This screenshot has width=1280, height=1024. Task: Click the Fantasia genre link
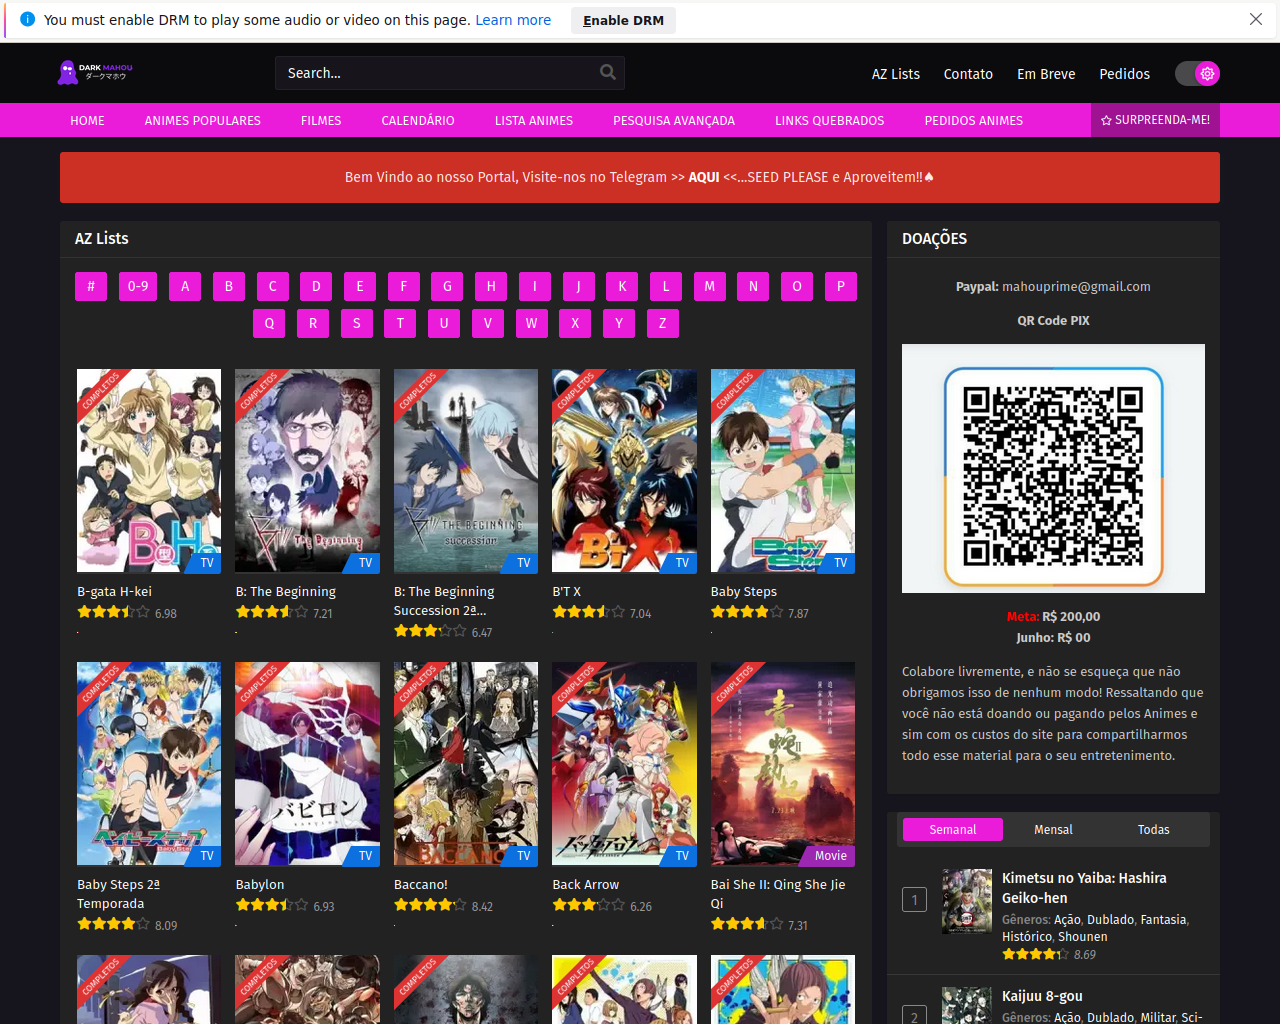pos(1163,920)
